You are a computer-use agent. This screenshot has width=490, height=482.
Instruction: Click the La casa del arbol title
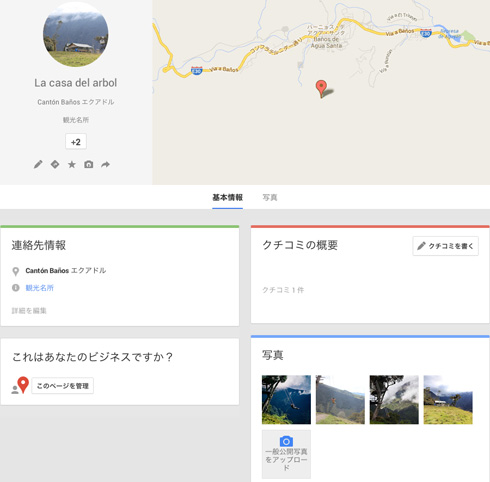click(76, 83)
